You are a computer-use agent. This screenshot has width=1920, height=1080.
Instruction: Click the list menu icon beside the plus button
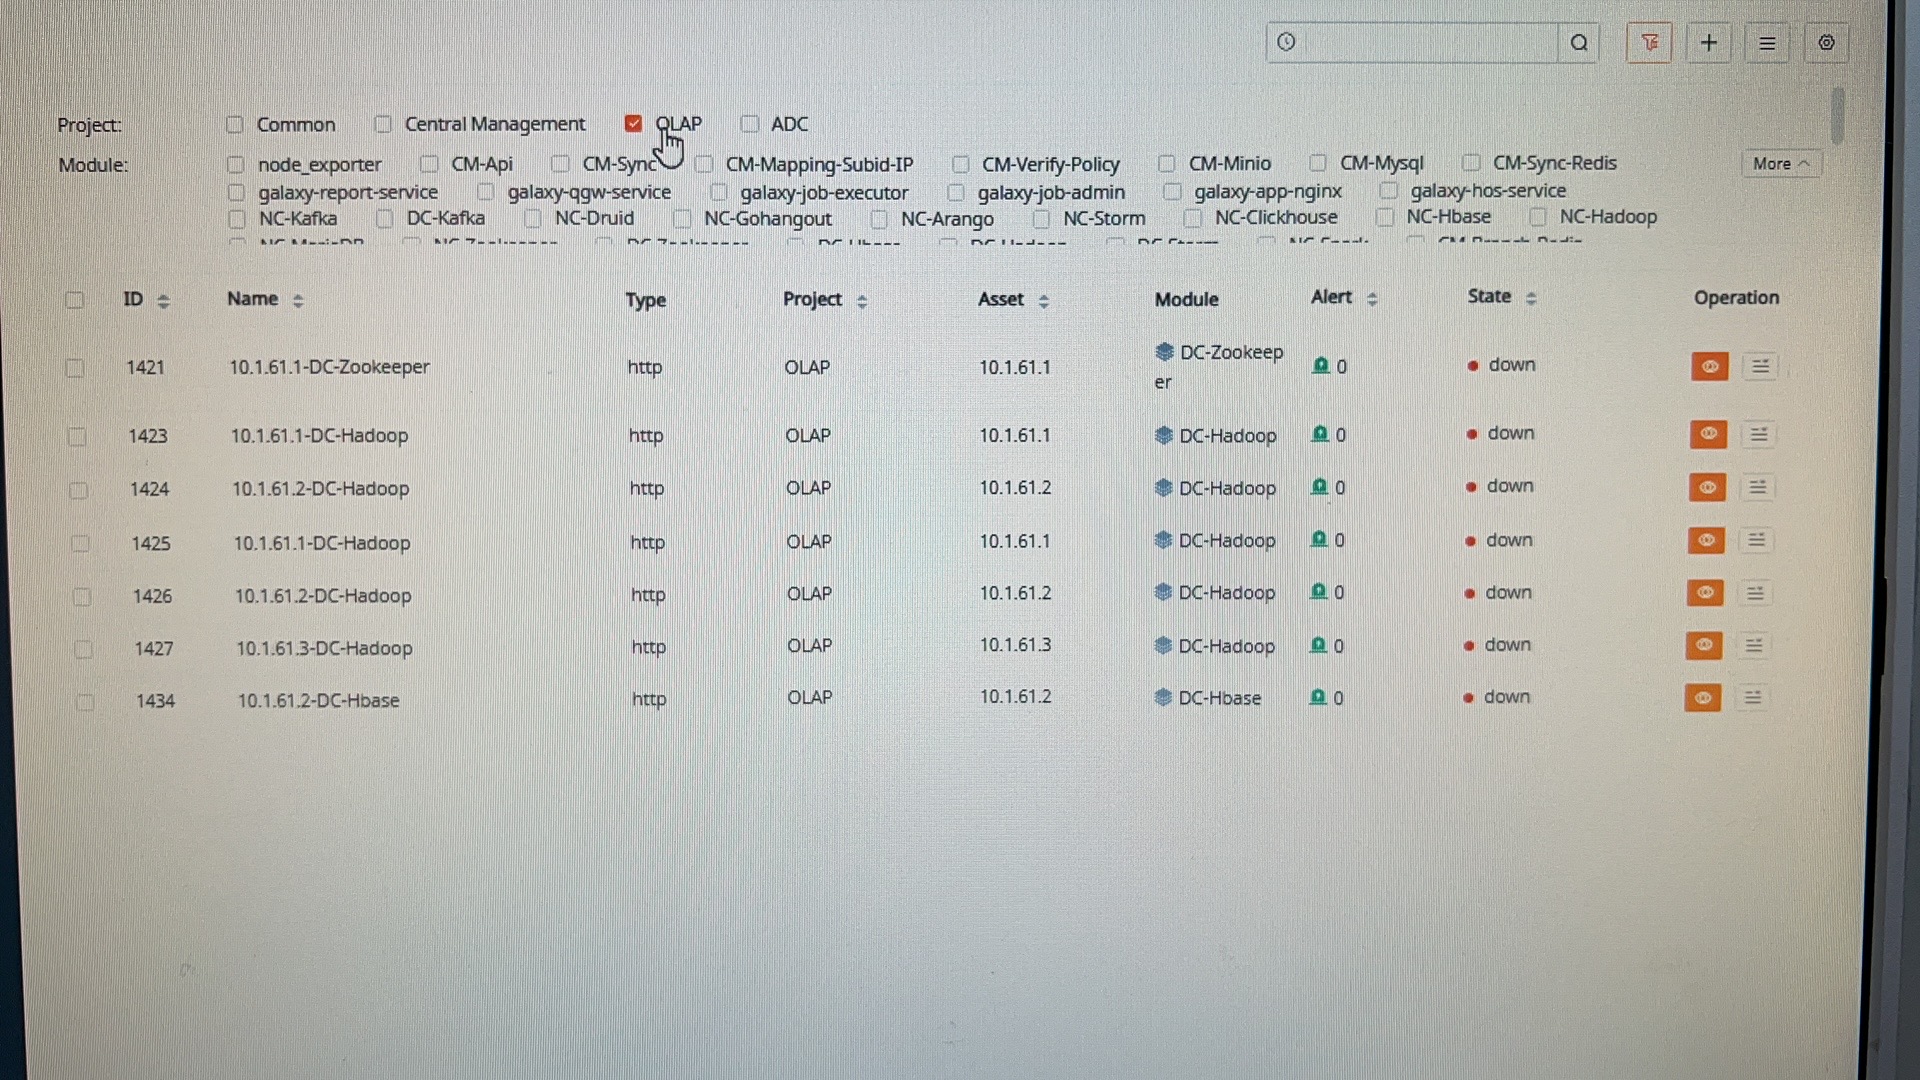click(x=1767, y=43)
